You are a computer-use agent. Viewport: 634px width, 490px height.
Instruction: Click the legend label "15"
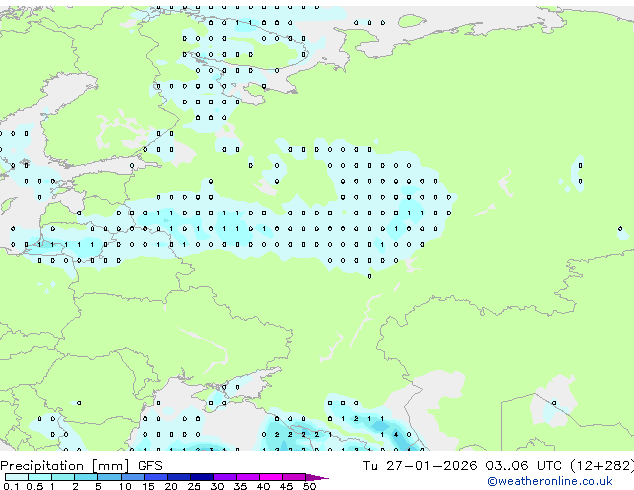coord(148,486)
